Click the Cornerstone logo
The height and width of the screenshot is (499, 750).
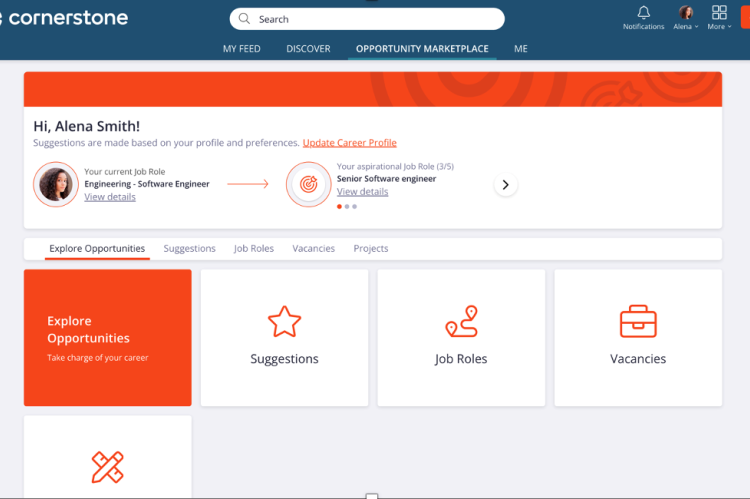click(x=64, y=18)
